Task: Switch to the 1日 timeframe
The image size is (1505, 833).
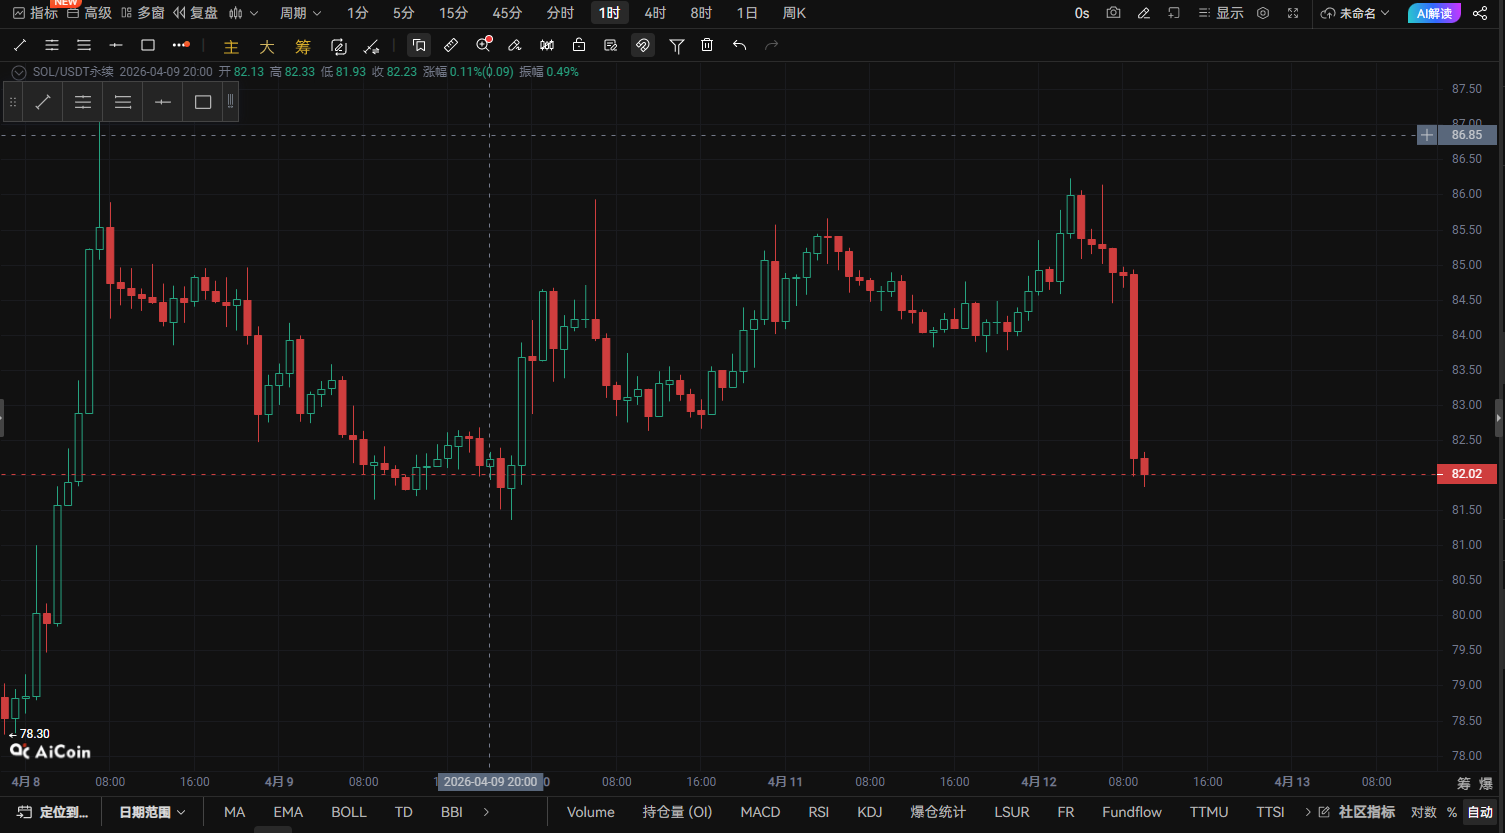Action: tap(747, 13)
